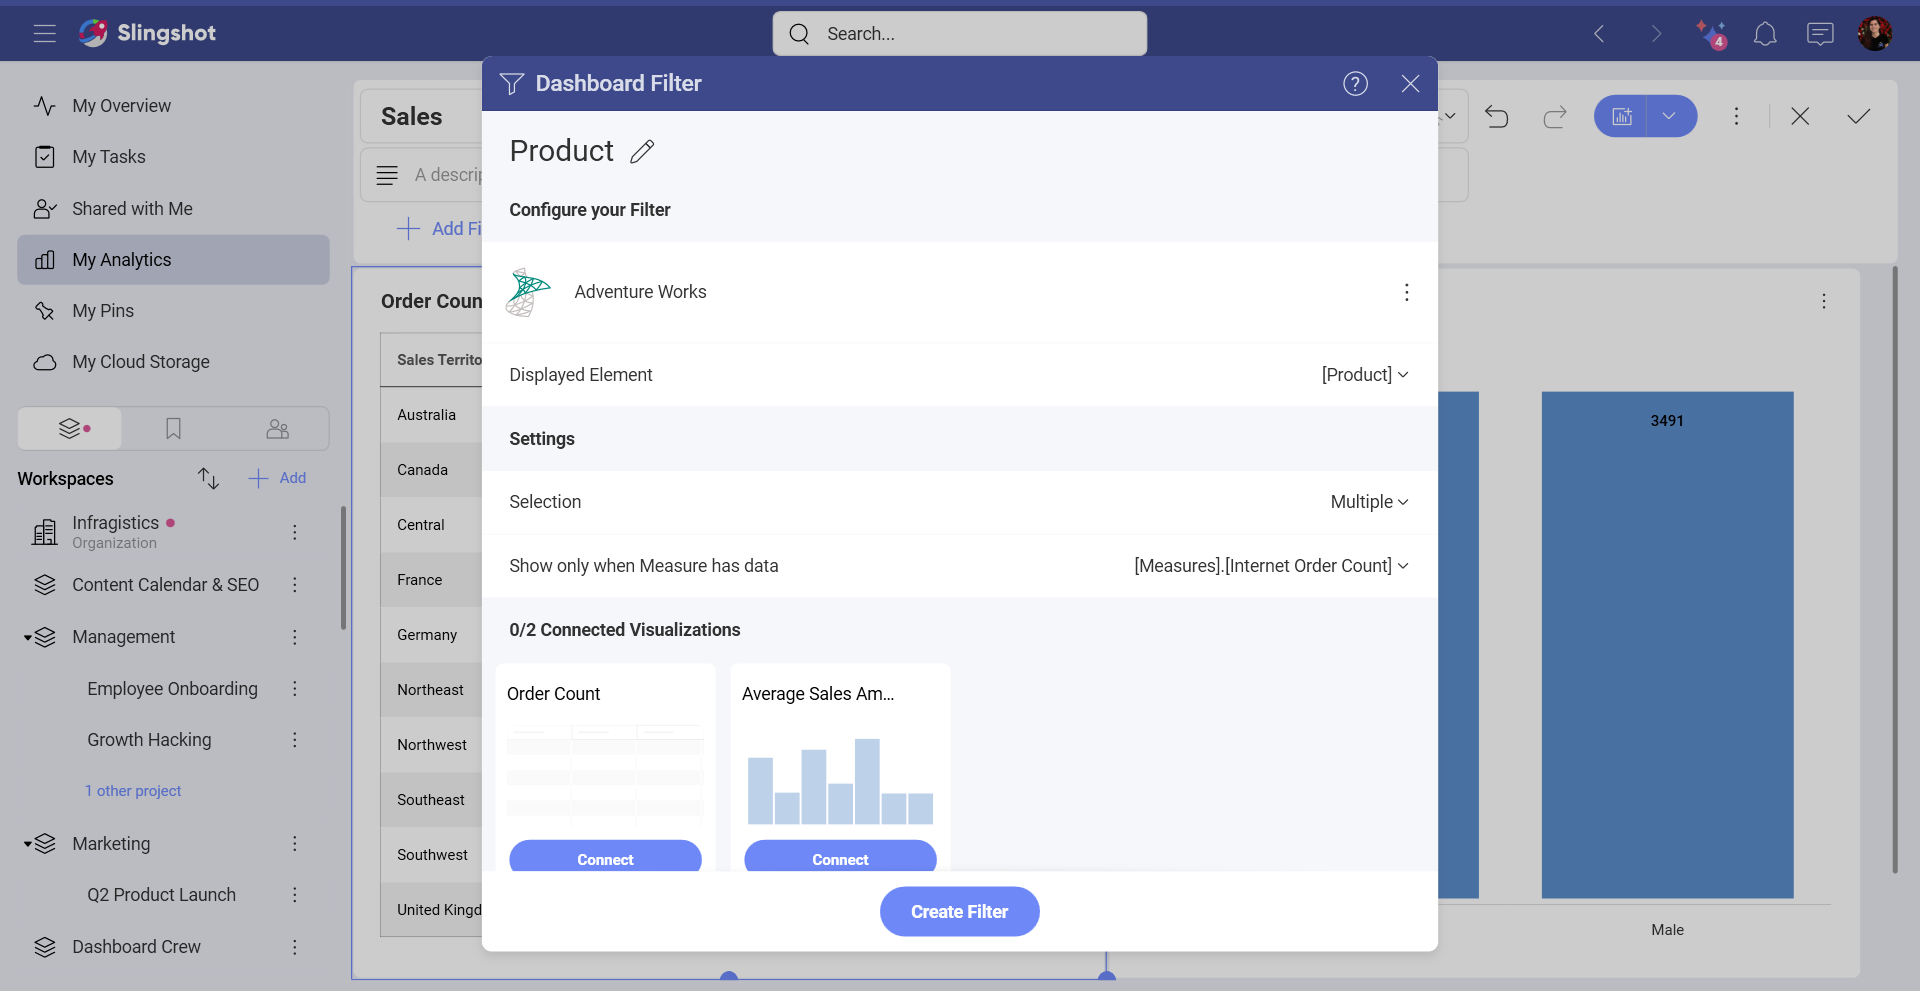Screen dimensions: 1920x991
Task: Undo the last dashboard change
Action: (x=1497, y=117)
